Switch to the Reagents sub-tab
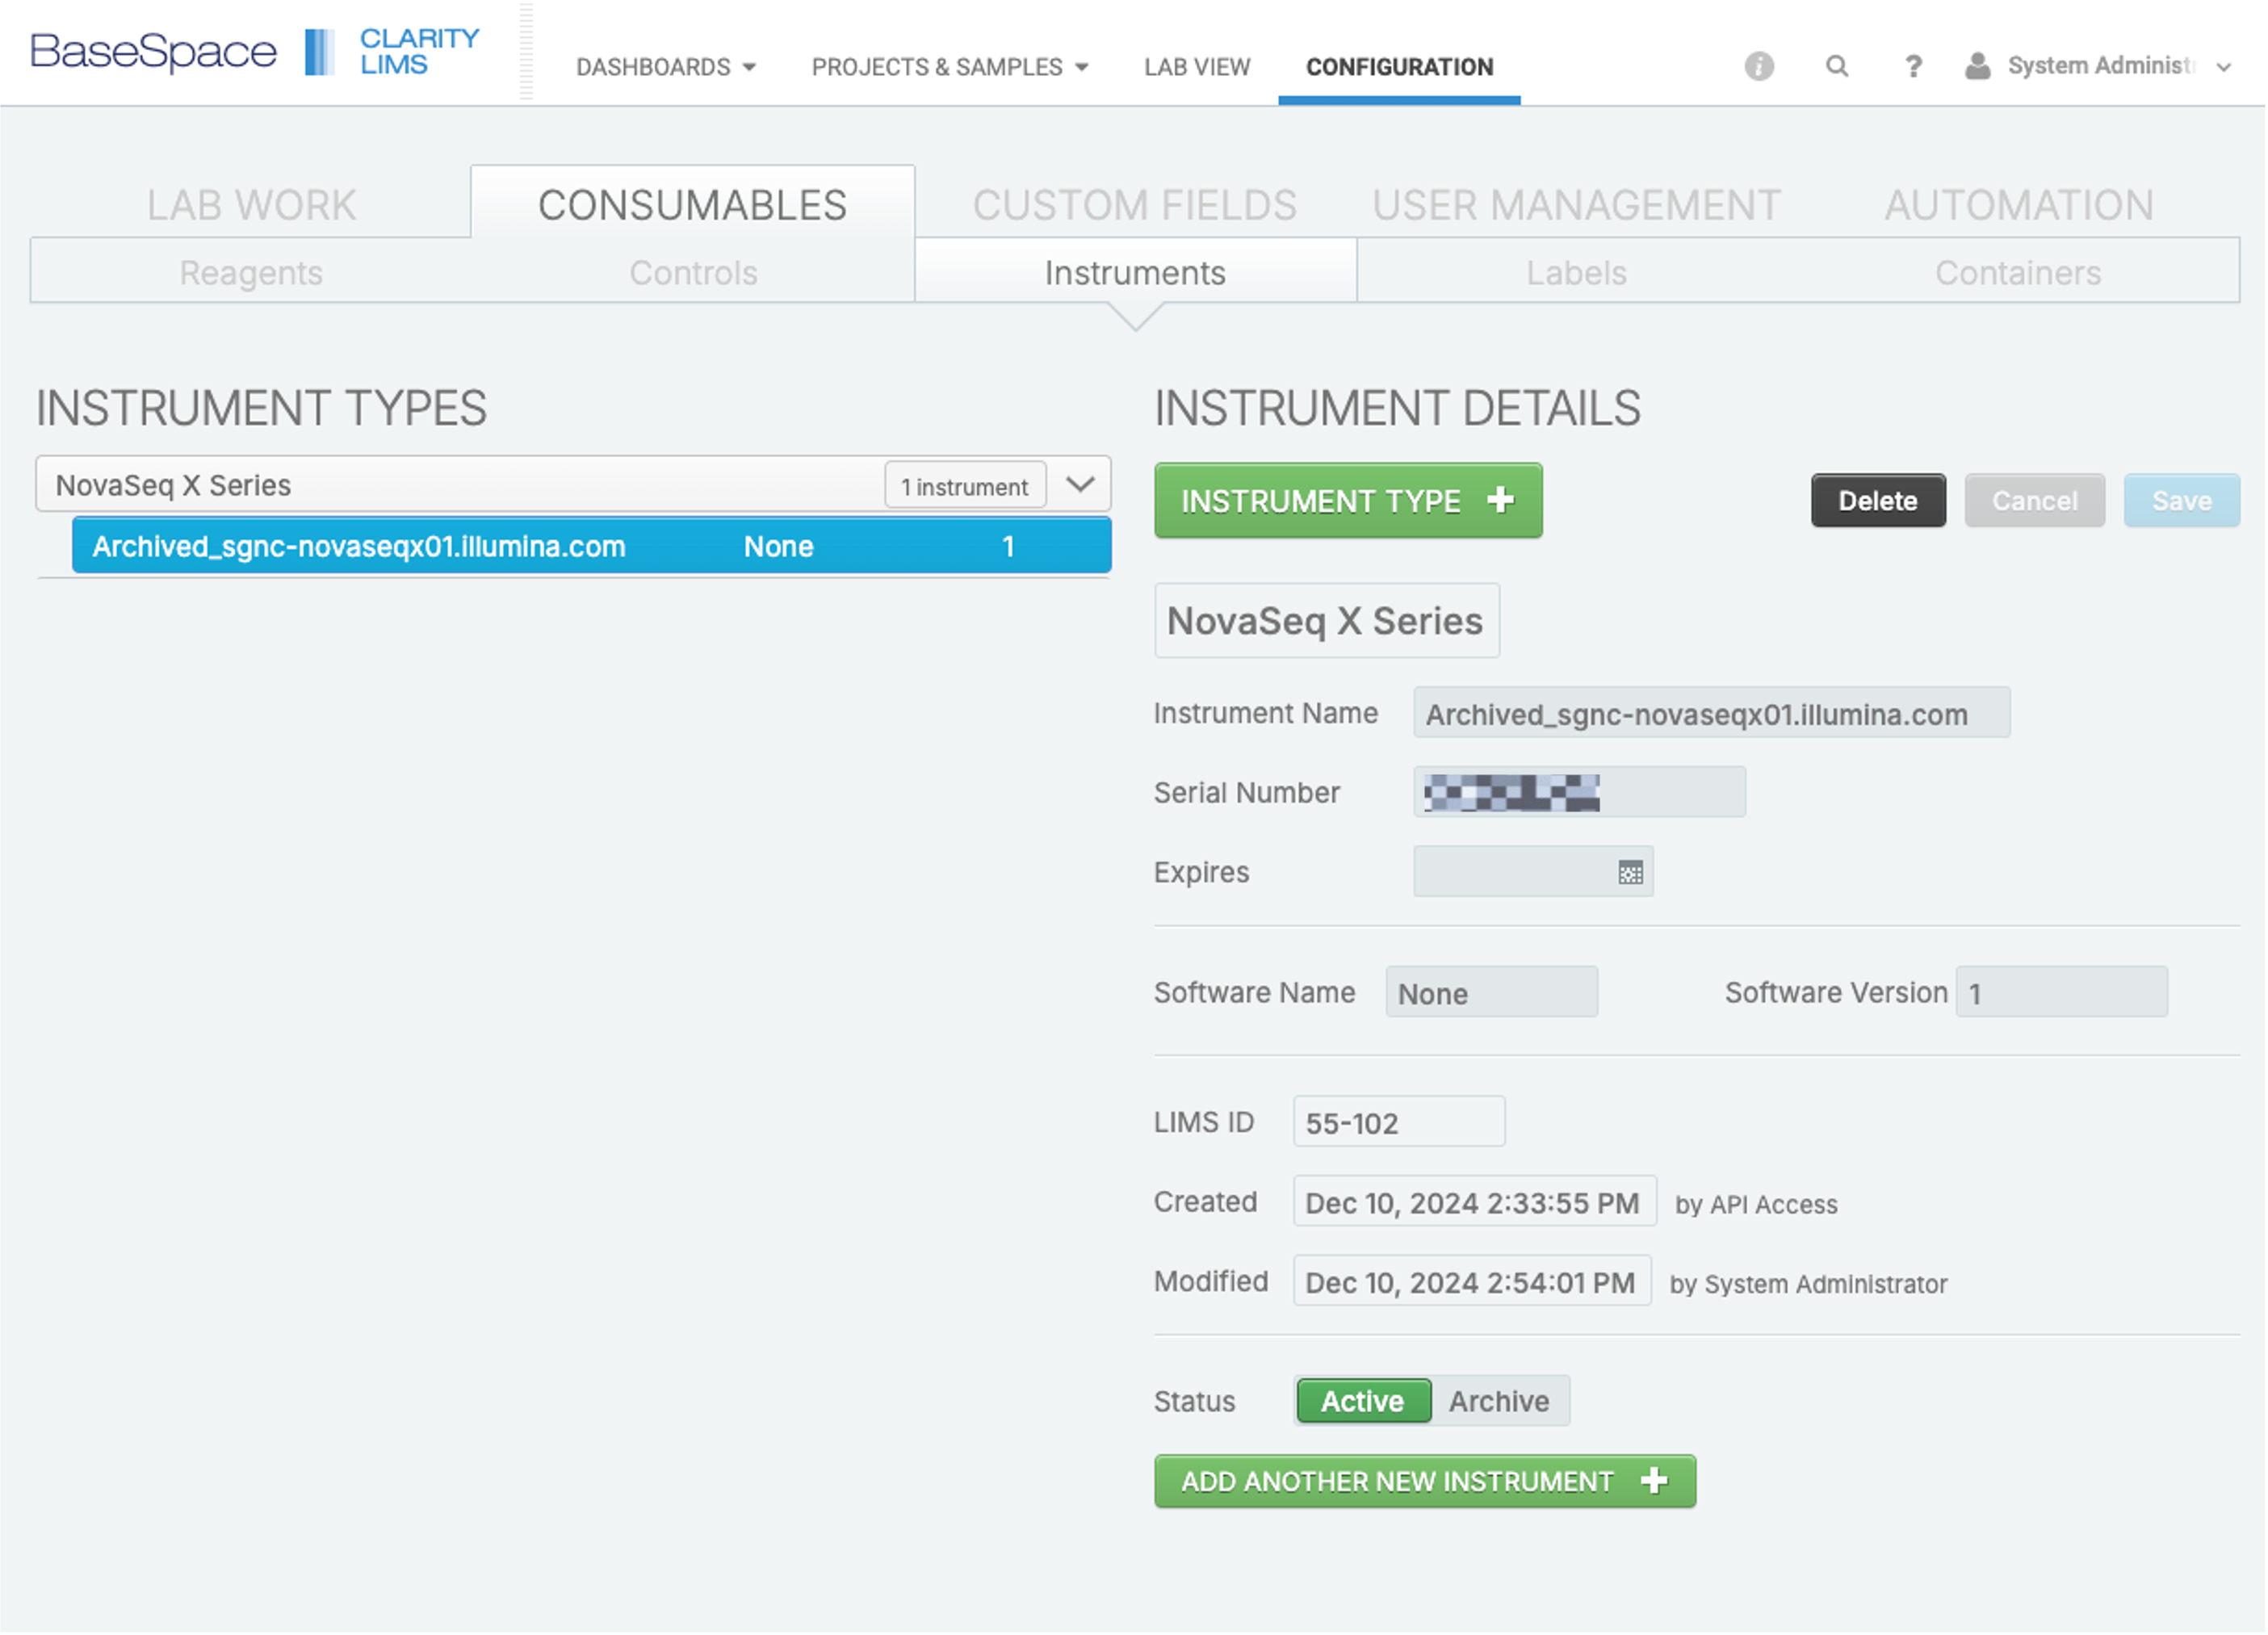2268x1635 pixels. click(x=251, y=272)
